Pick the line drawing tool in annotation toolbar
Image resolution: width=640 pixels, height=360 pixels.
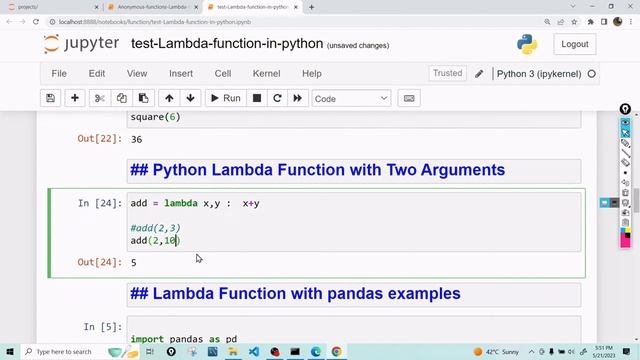coord(625,153)
